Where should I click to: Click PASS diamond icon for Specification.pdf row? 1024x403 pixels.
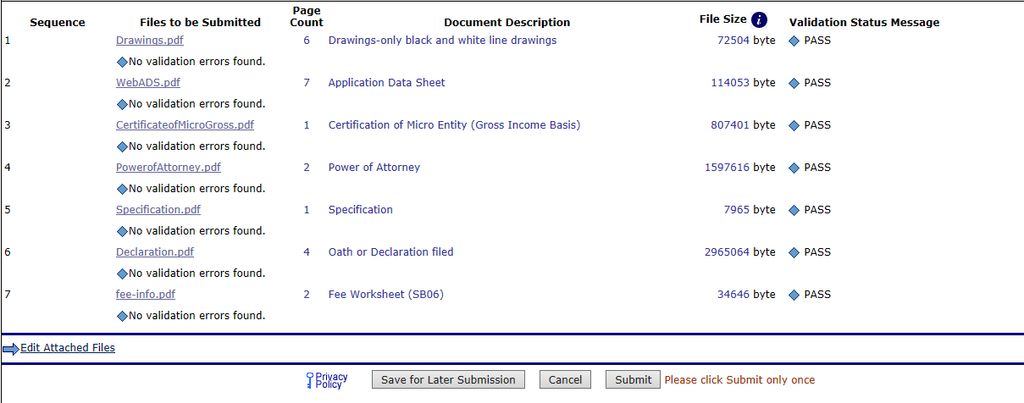(x=794, y=210)
